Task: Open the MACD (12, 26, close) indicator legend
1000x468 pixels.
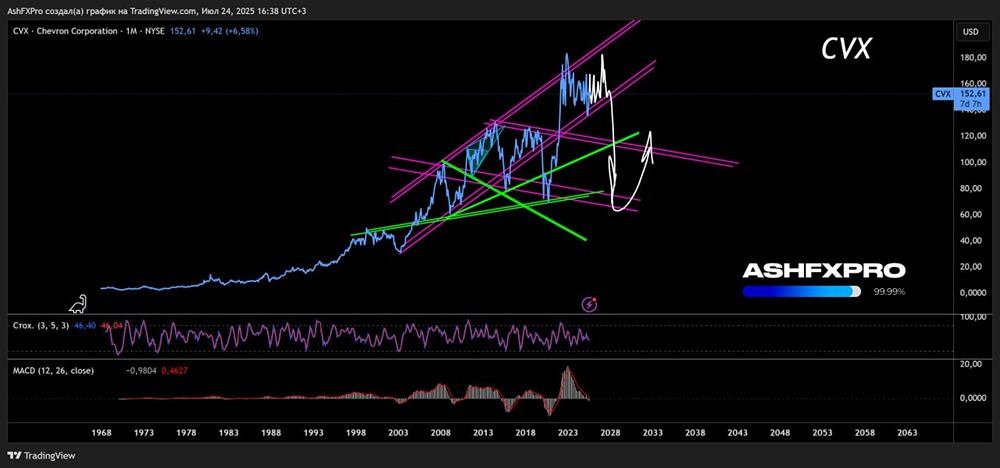Action: click(53, 370)
